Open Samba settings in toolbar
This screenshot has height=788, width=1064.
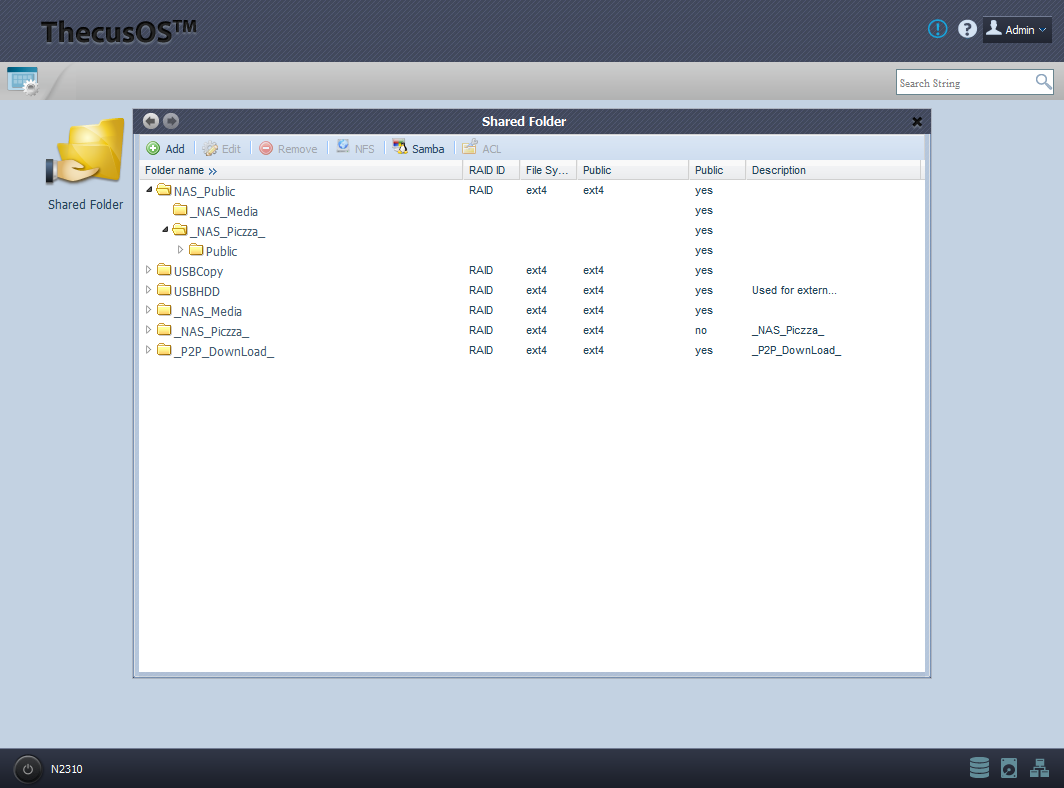click(x=419, y=148)
